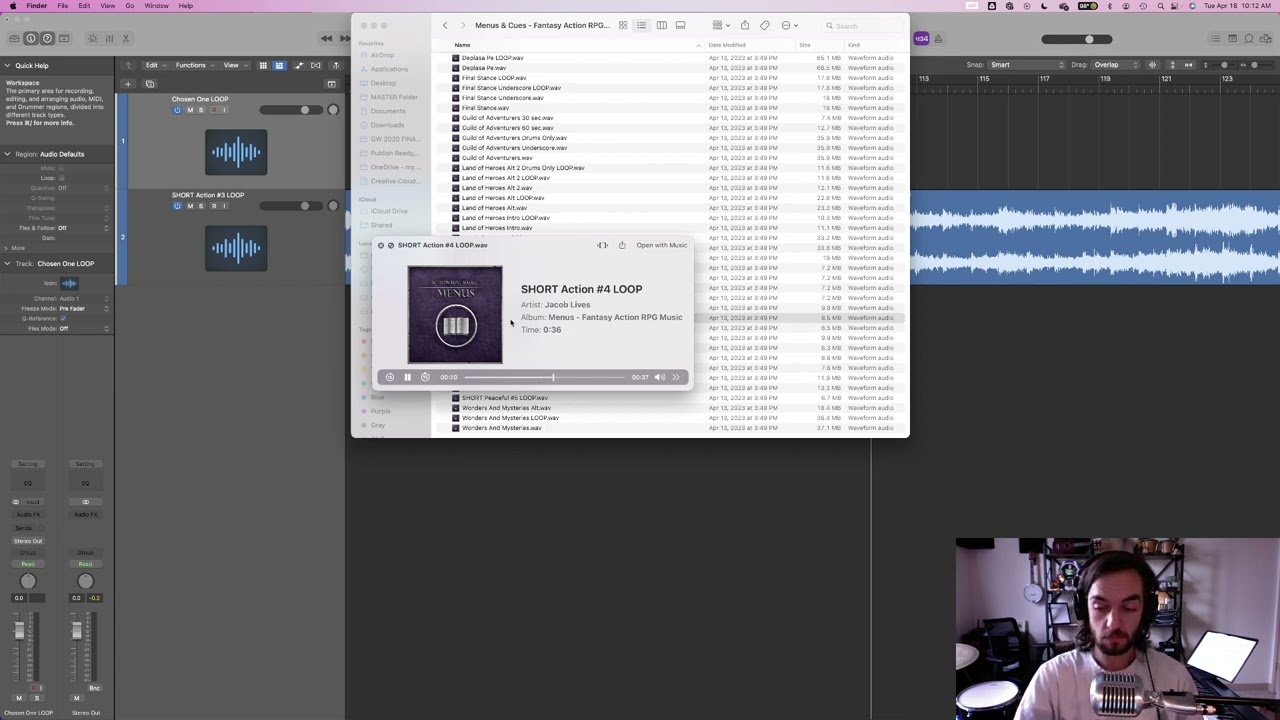This screenshot has height=720, width=1280.
Task: Click the duplicate track icon
Action: [150, 84]
